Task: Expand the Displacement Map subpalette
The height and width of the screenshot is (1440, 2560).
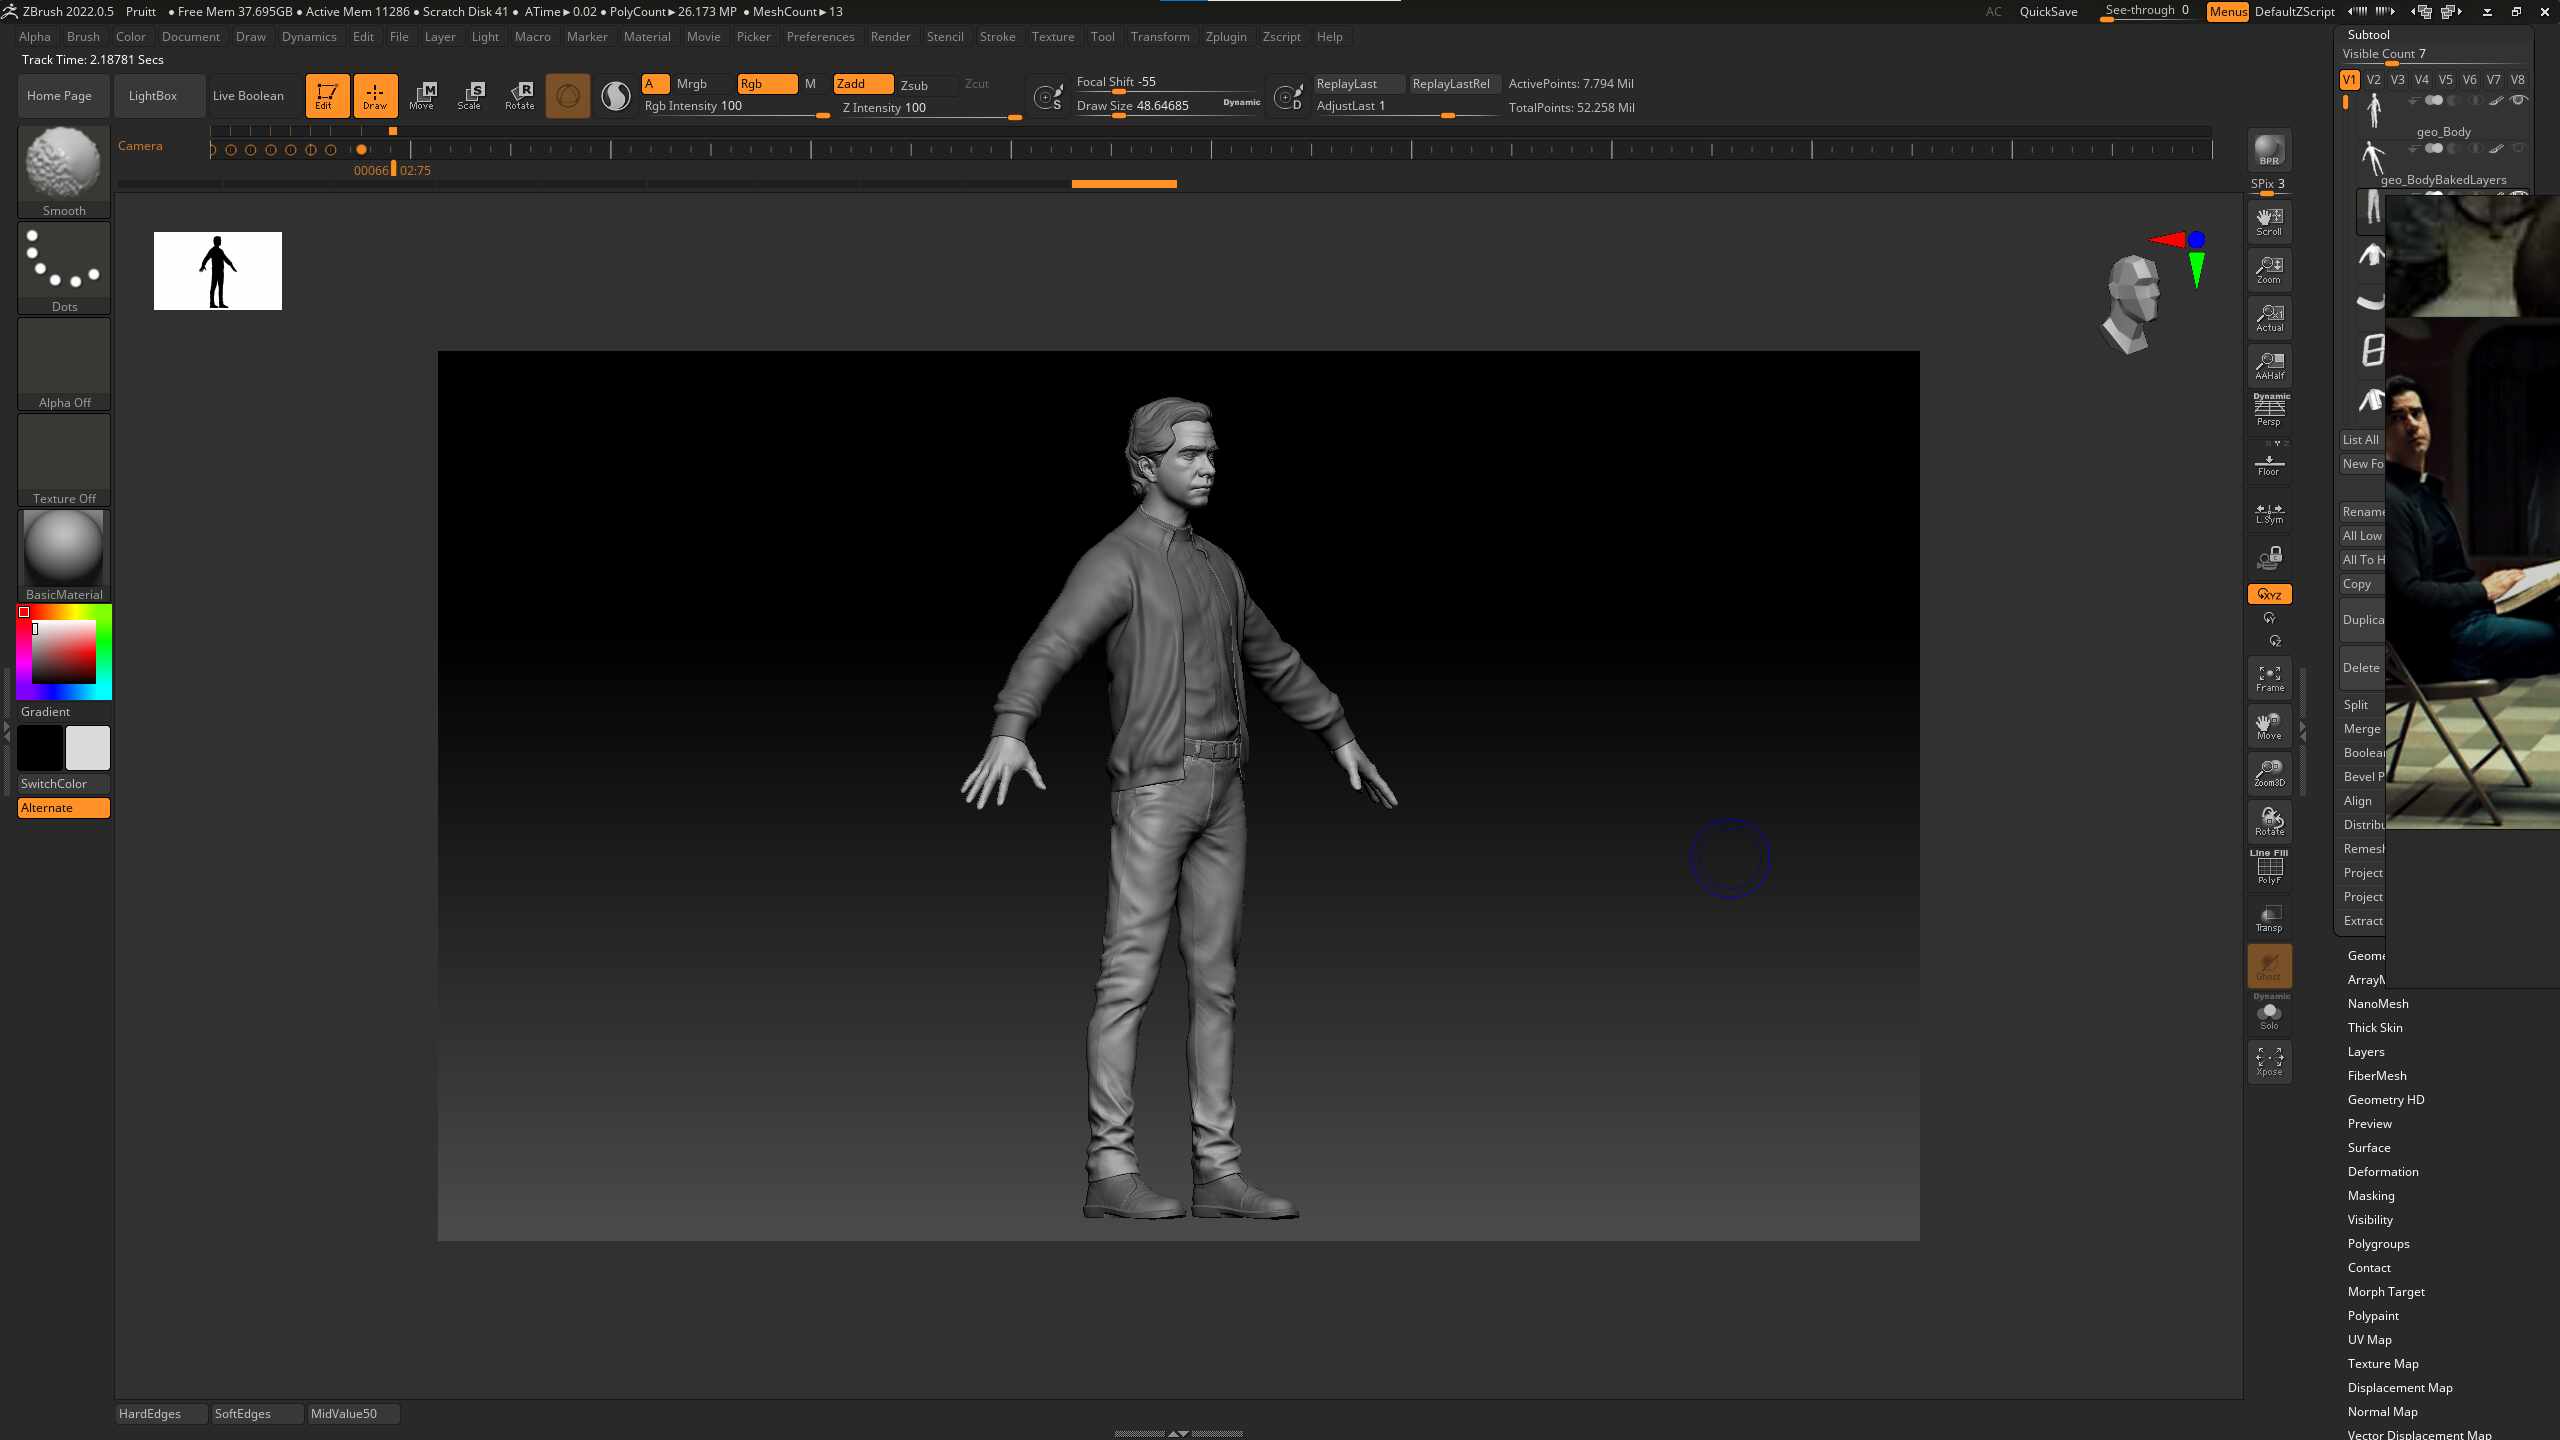Action: (2399, 1387)
